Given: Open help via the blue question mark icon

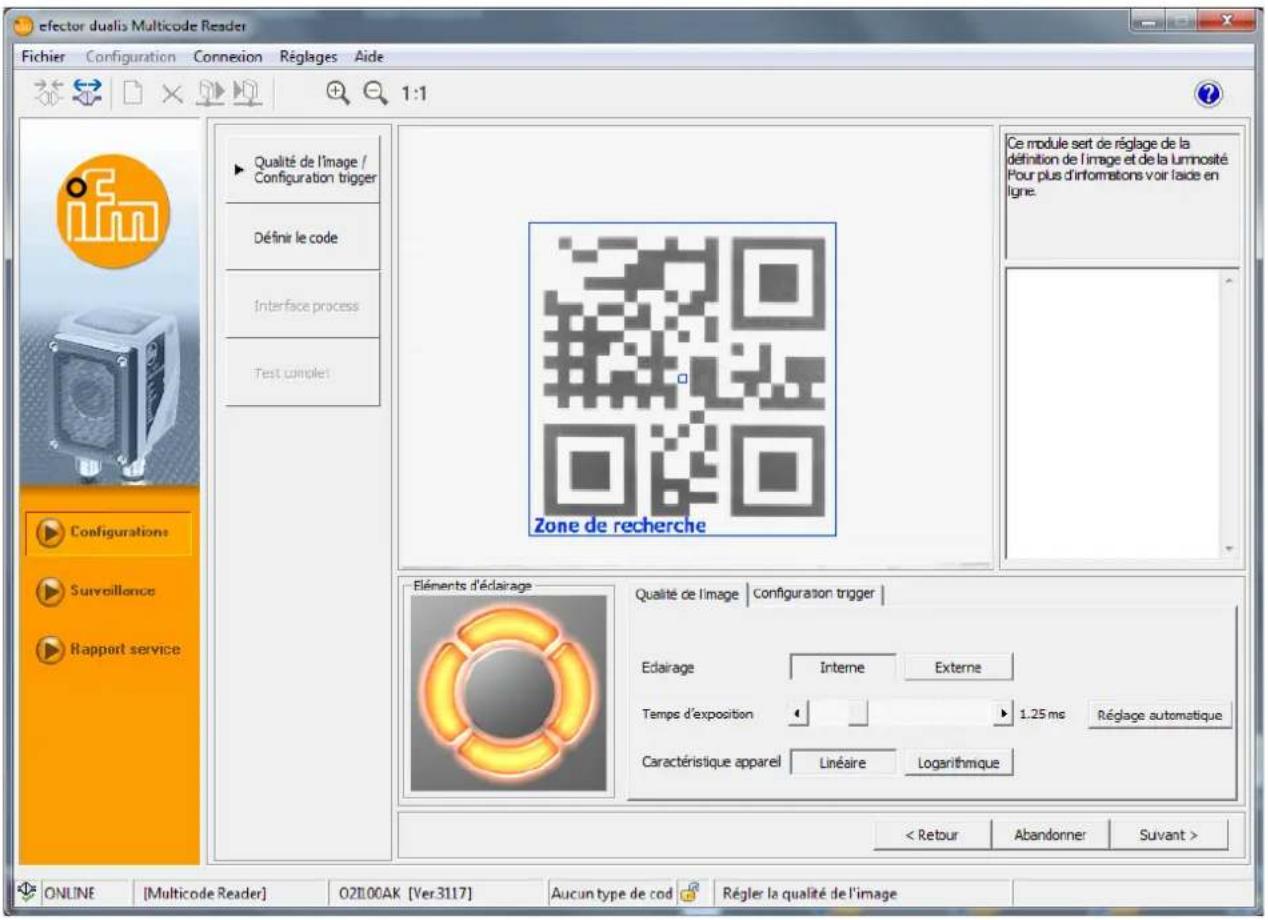Looking at the screenshot, I should coord(1207,93).
